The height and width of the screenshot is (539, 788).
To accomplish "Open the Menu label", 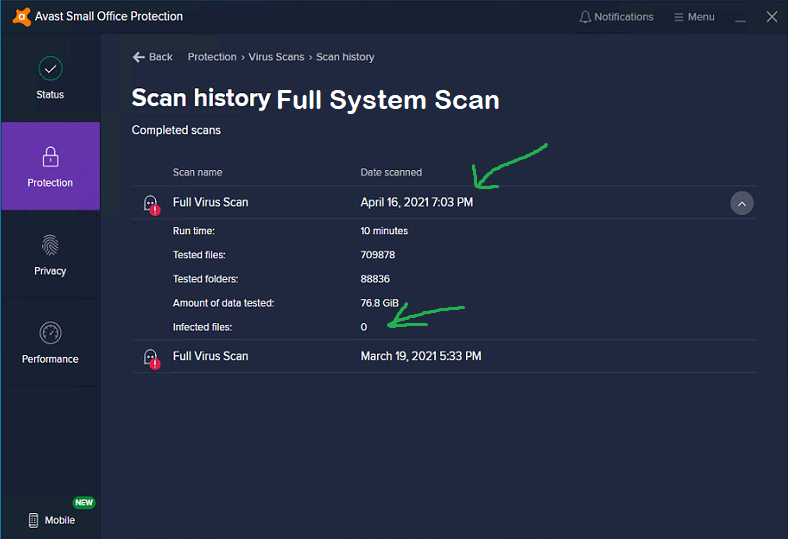I will click(701, 17).
